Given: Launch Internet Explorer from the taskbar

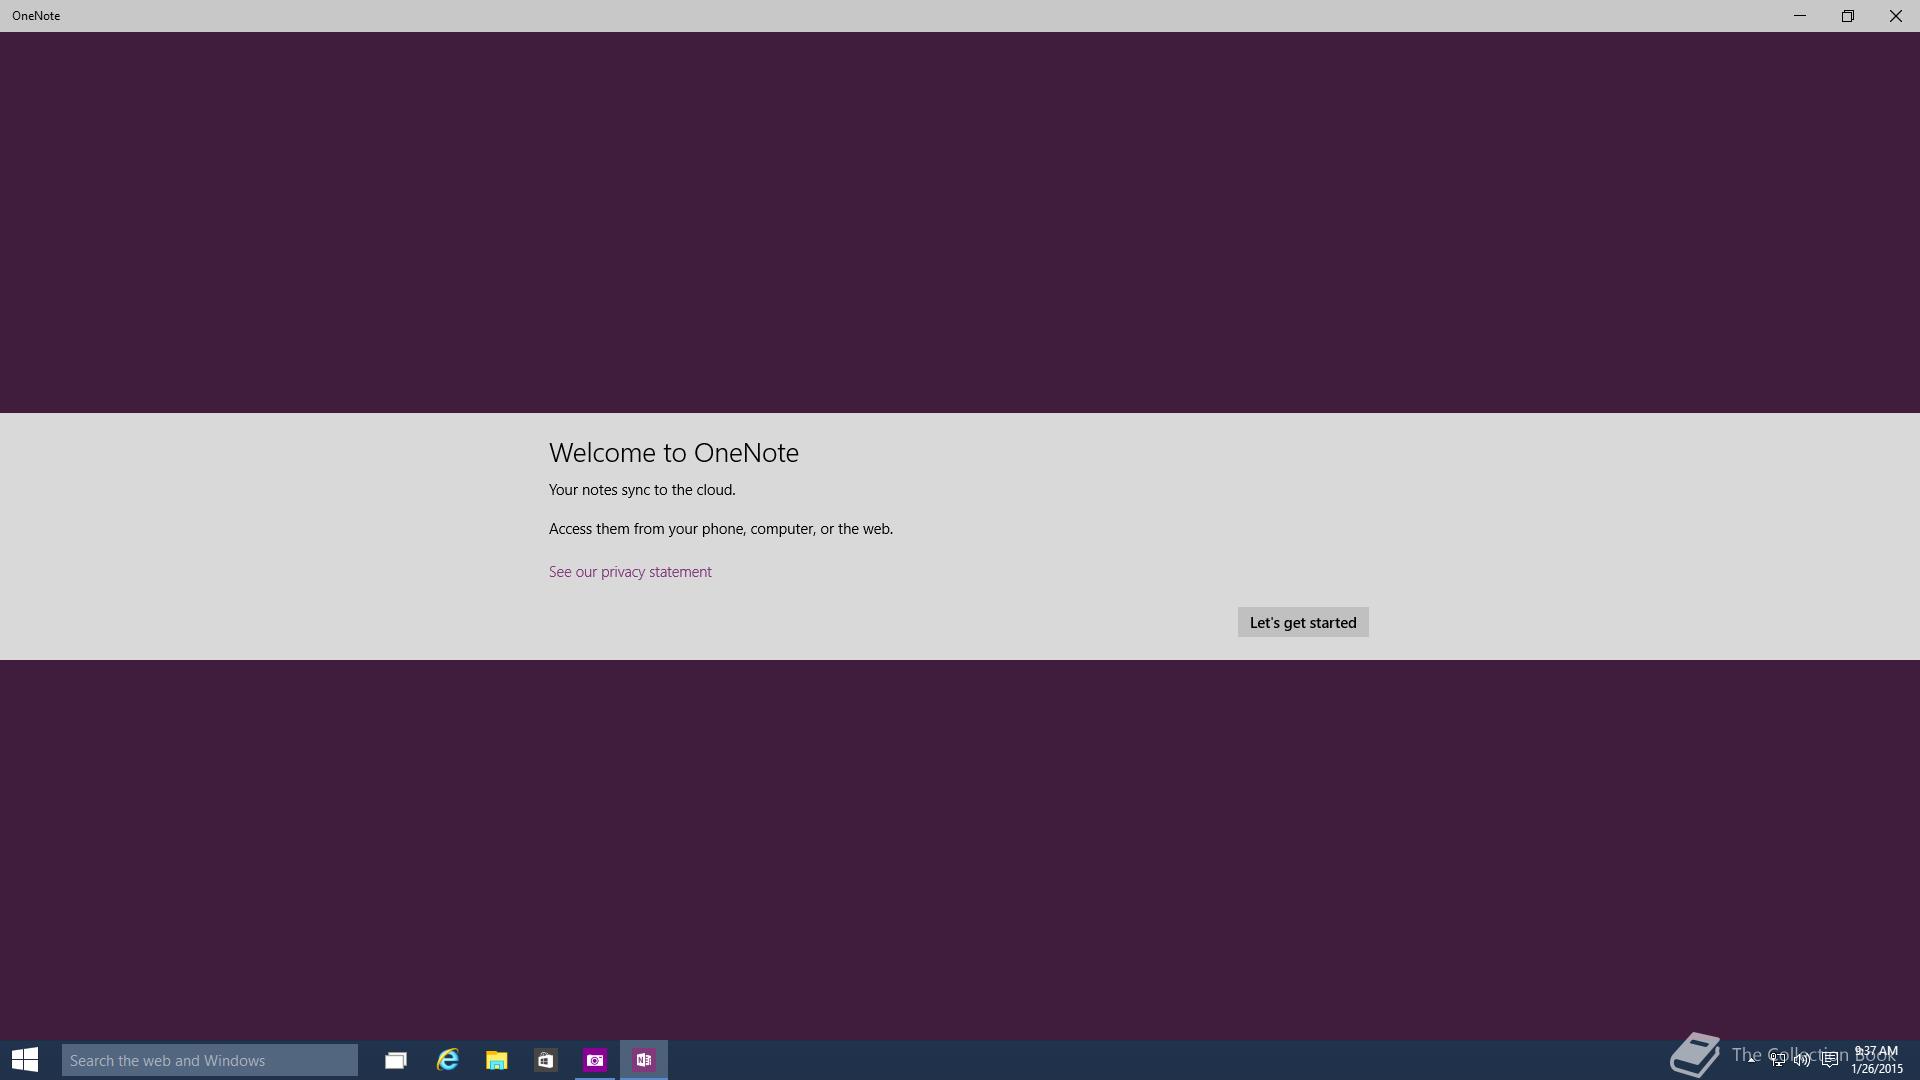Looking at the screenshot, I should (447, 1060).
